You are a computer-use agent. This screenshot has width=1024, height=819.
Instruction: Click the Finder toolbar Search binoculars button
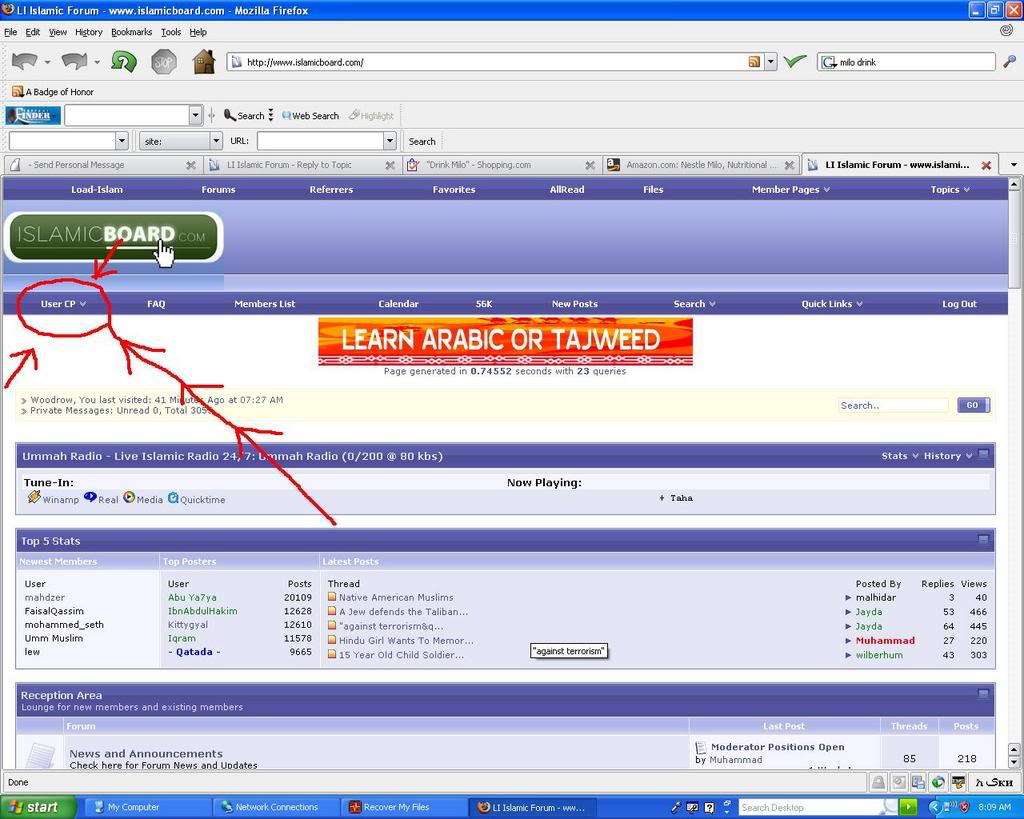(x=244, y=116)
